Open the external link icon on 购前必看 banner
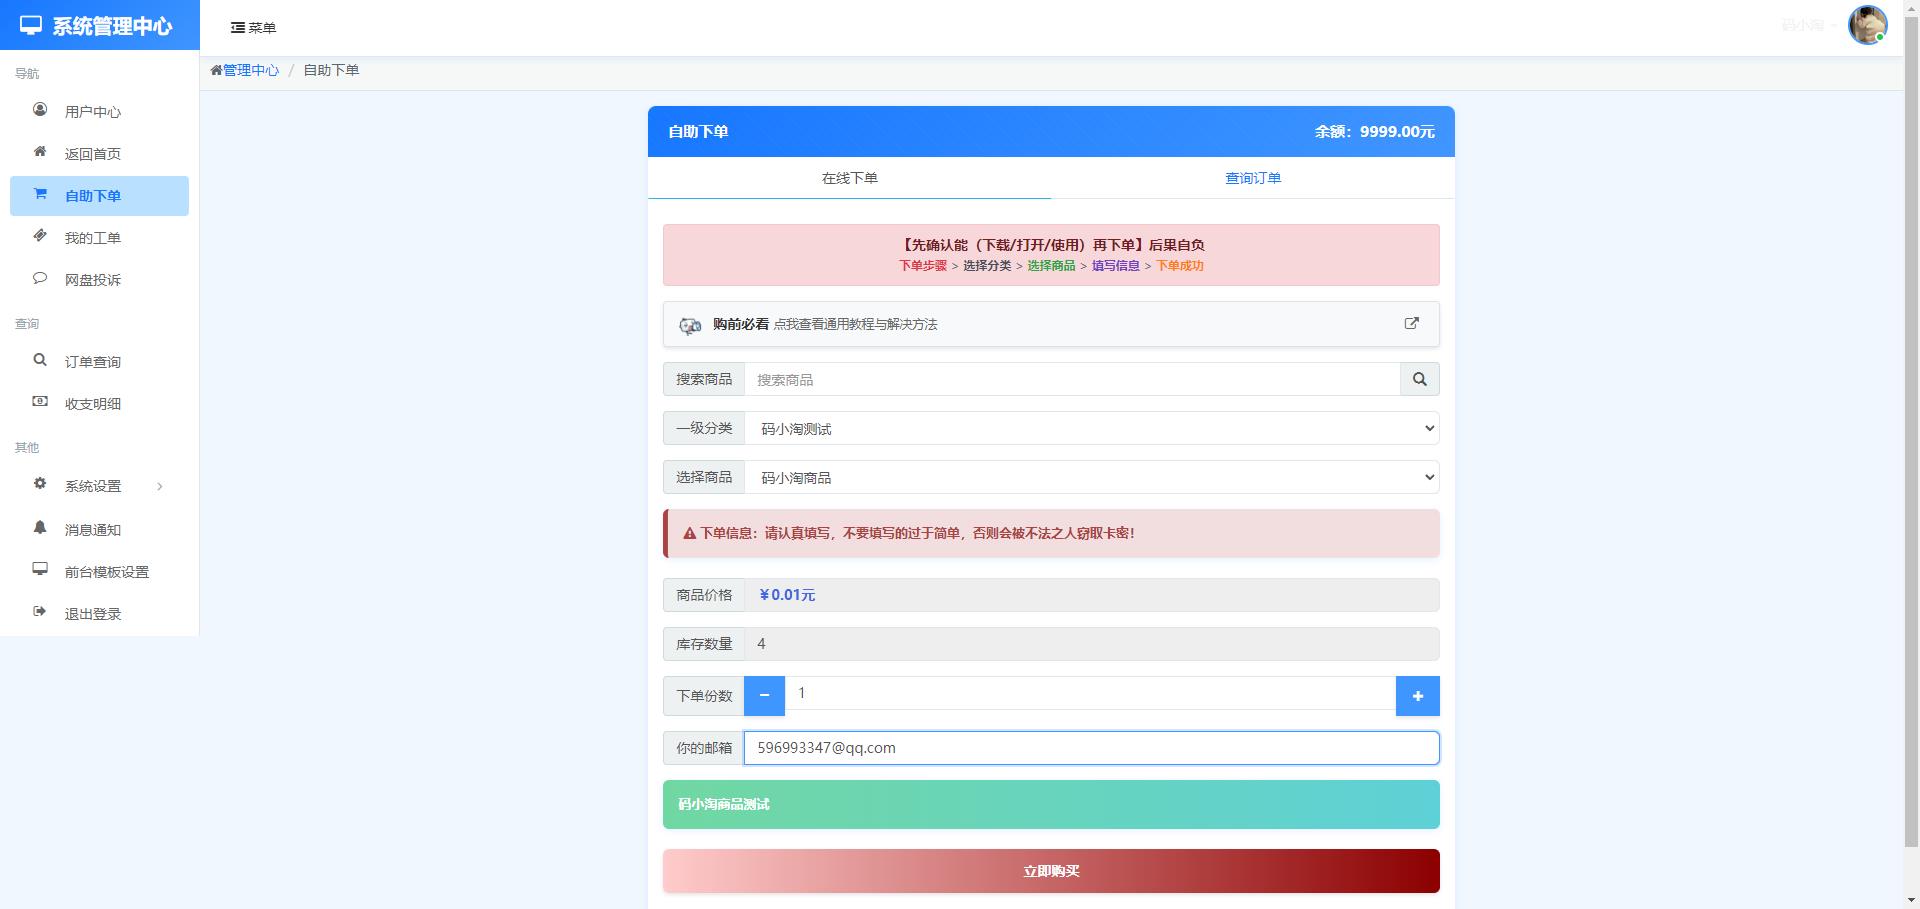 click(x=1411, y=323)
